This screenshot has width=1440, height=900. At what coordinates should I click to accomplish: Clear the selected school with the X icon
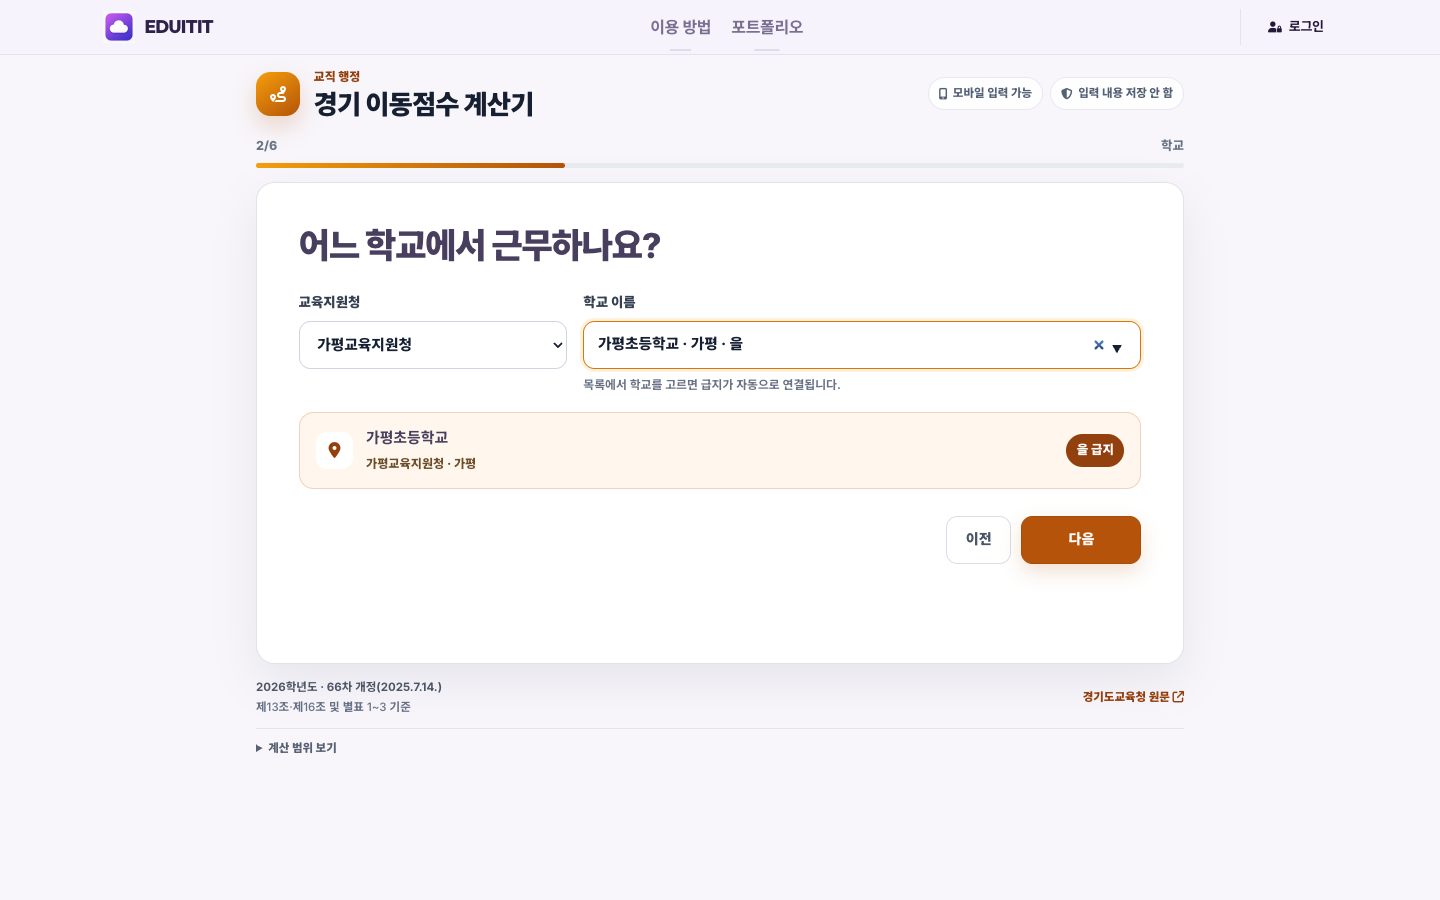click(1099, 345)
